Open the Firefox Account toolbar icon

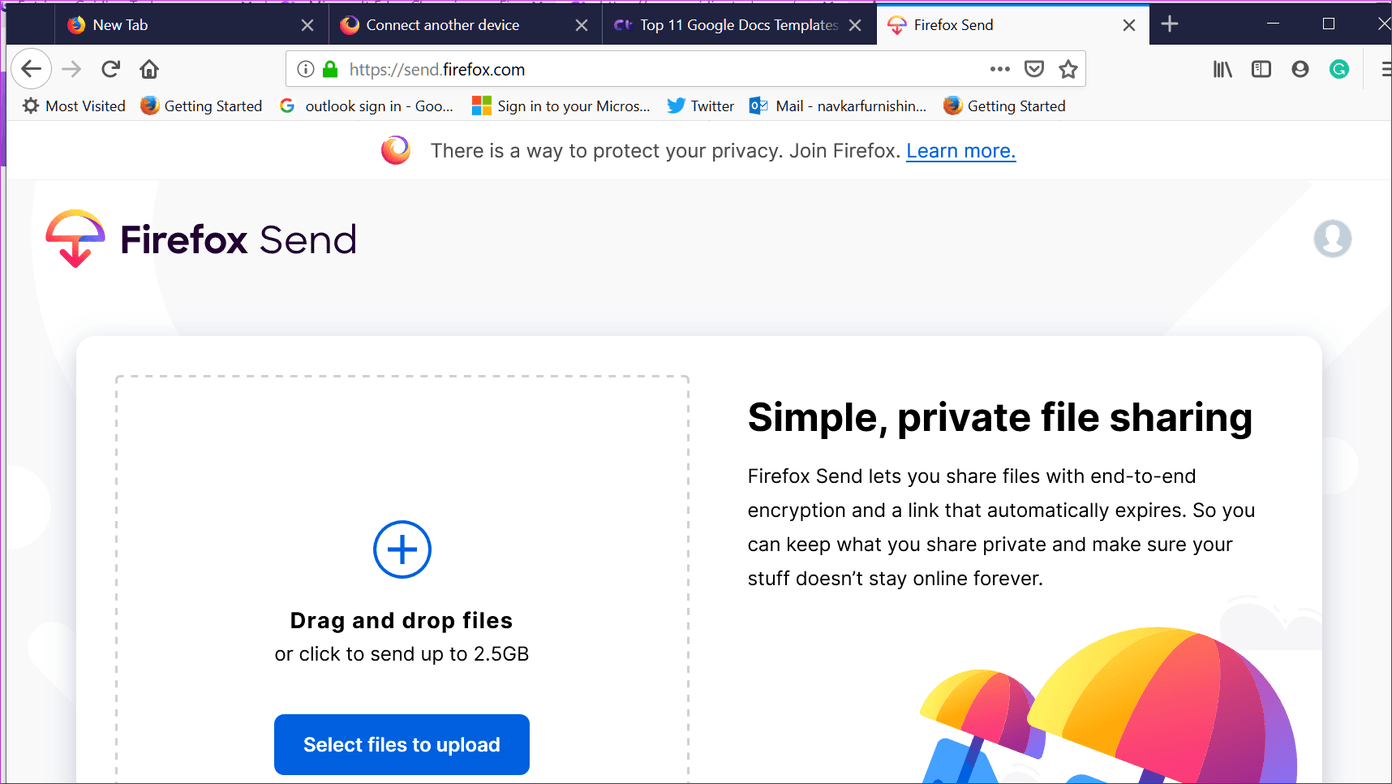1300,69
